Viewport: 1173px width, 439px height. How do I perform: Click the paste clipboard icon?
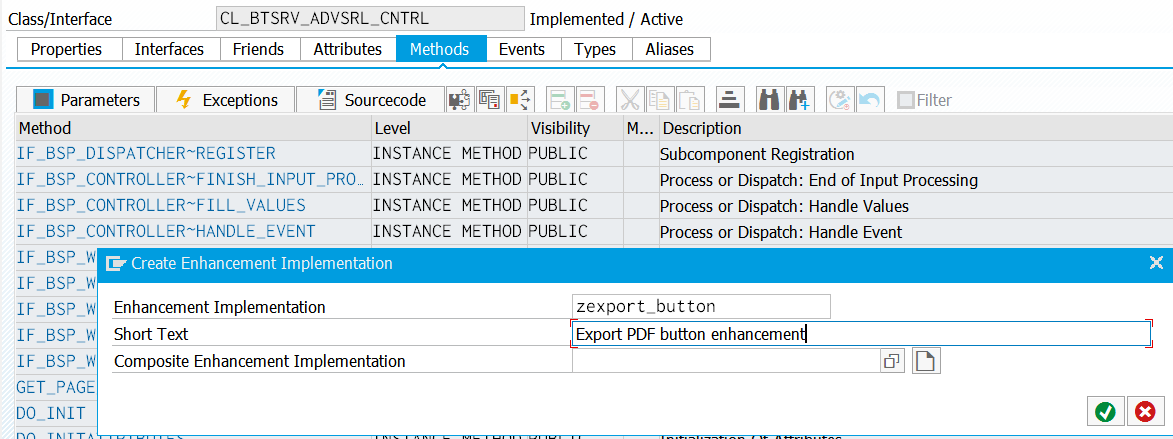pyautogui.click(x=690, y=99)
